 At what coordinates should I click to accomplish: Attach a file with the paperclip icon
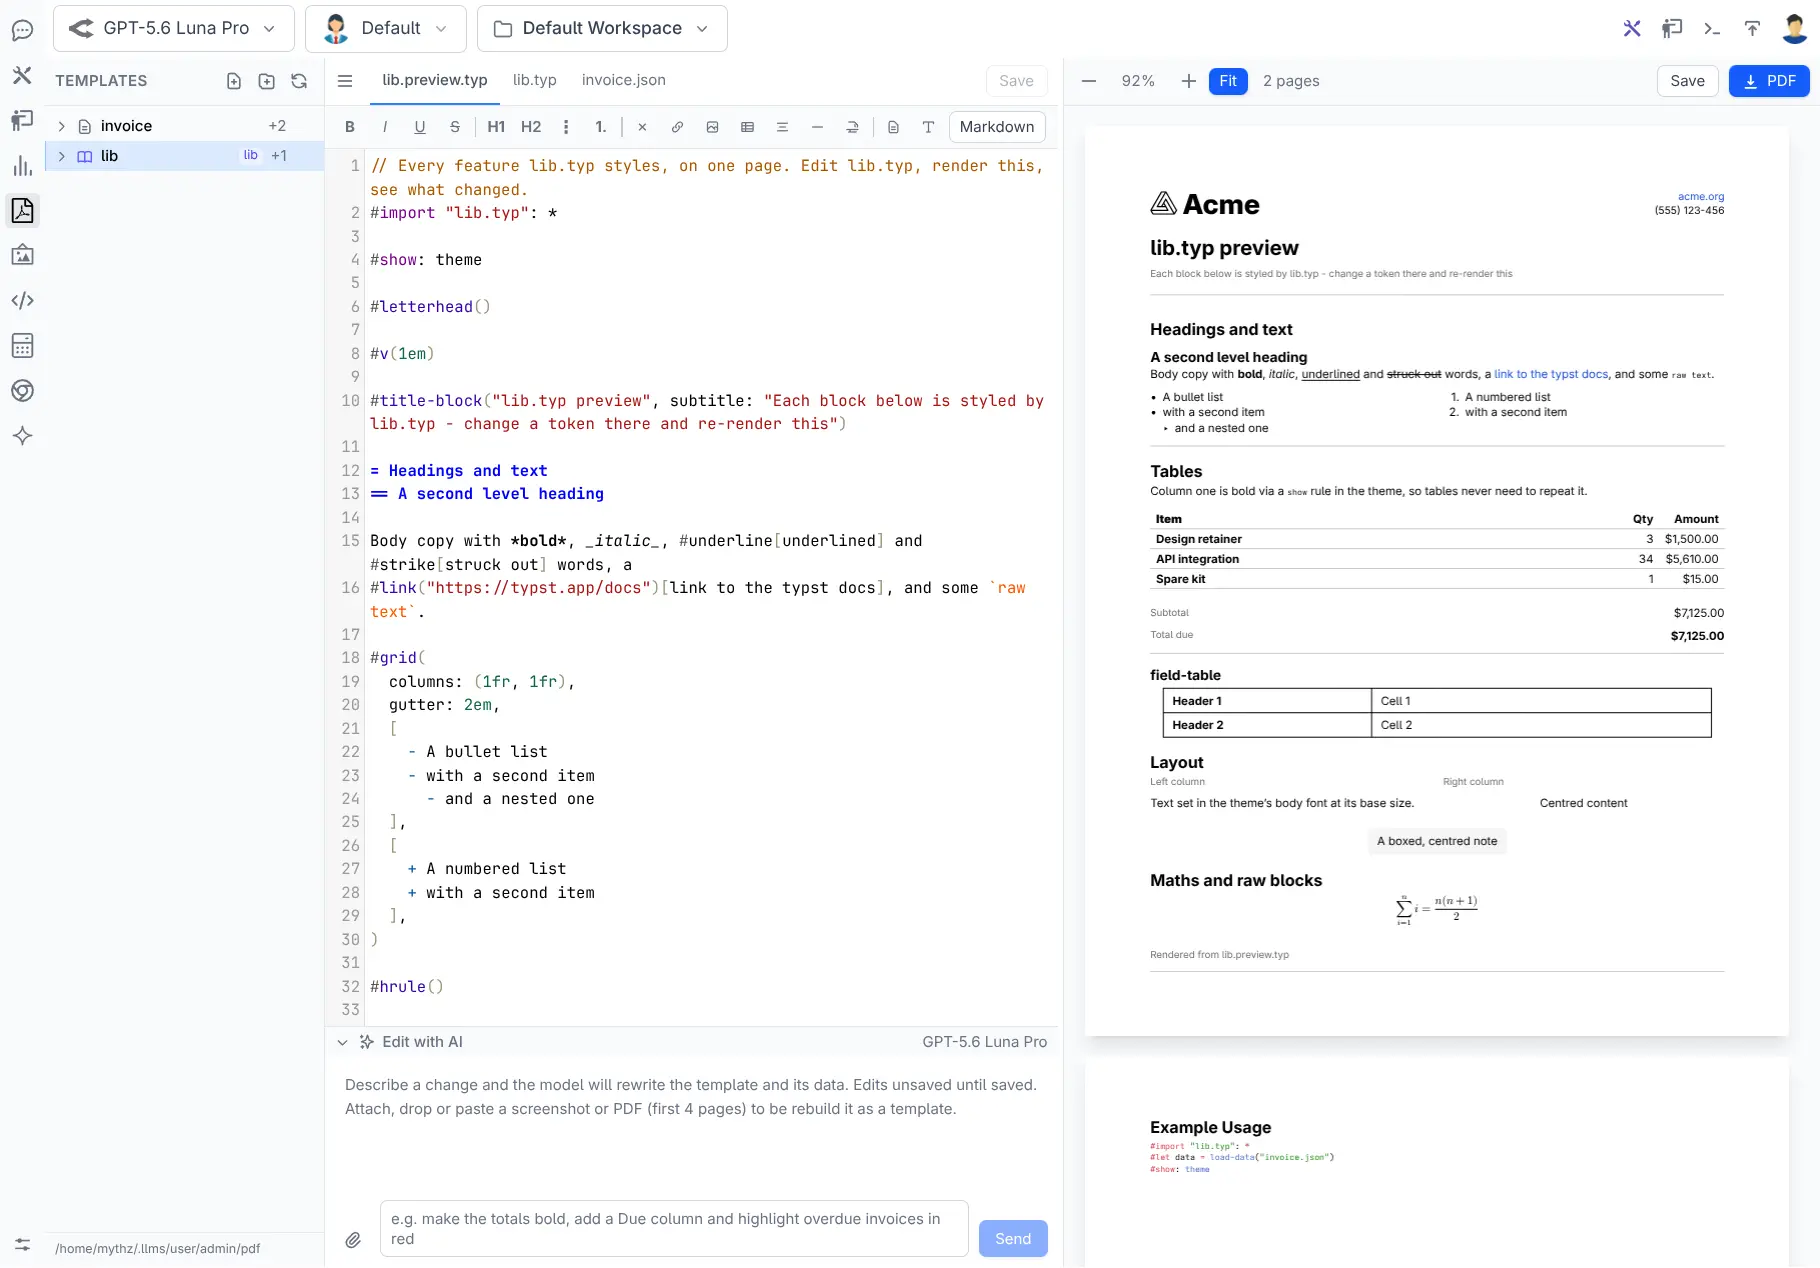coord(353,1240)
